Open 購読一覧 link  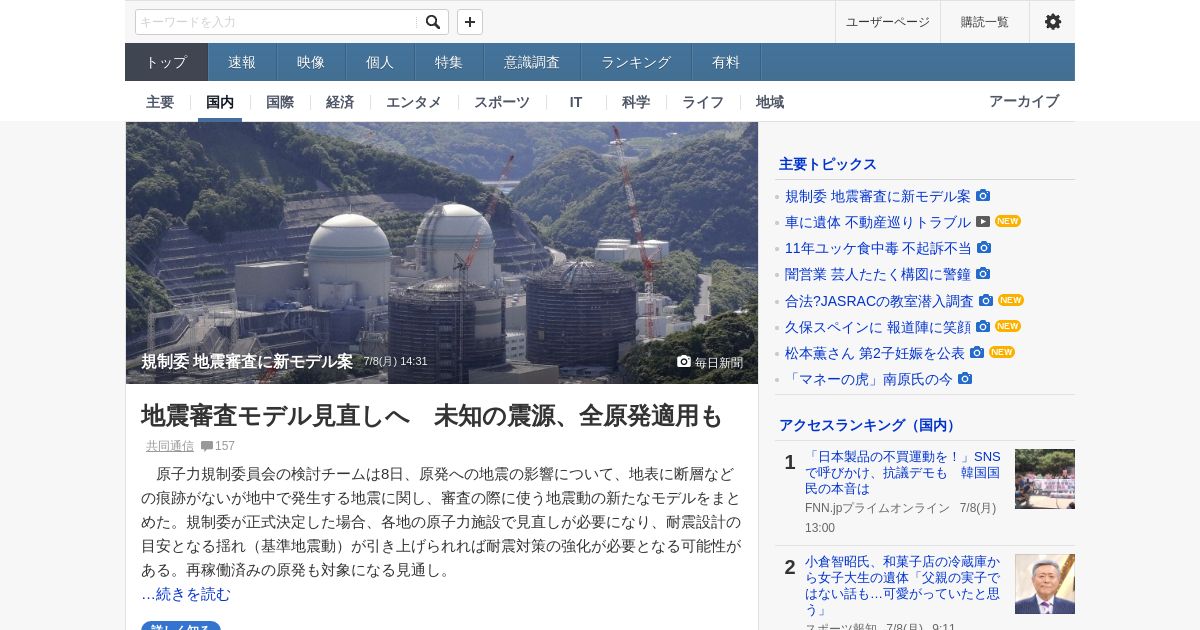click(x=985, y=22)
